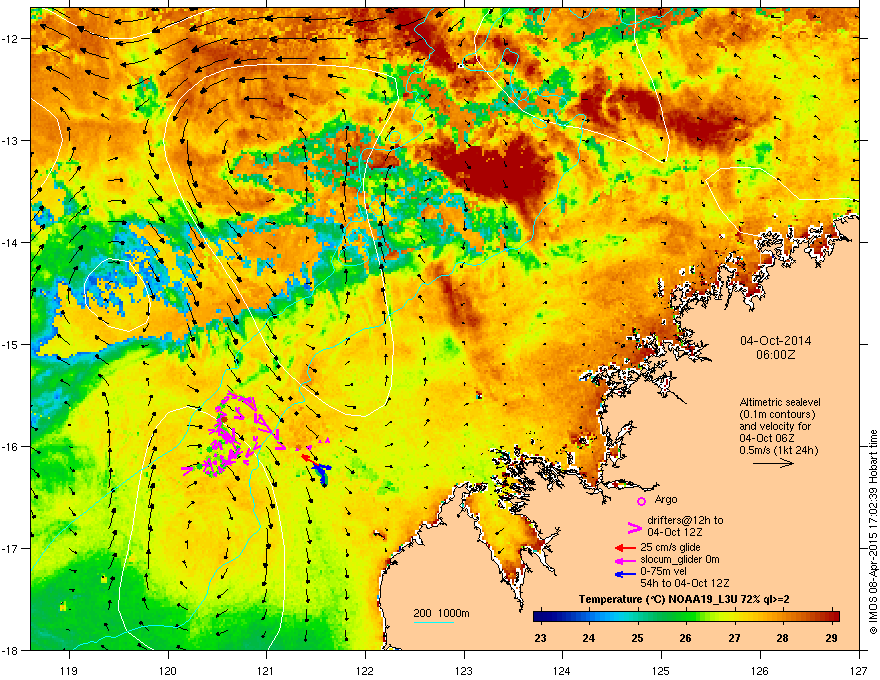880x680 pixels.
Task: Click the 'Argo' legend label
Action: [666, 499]
